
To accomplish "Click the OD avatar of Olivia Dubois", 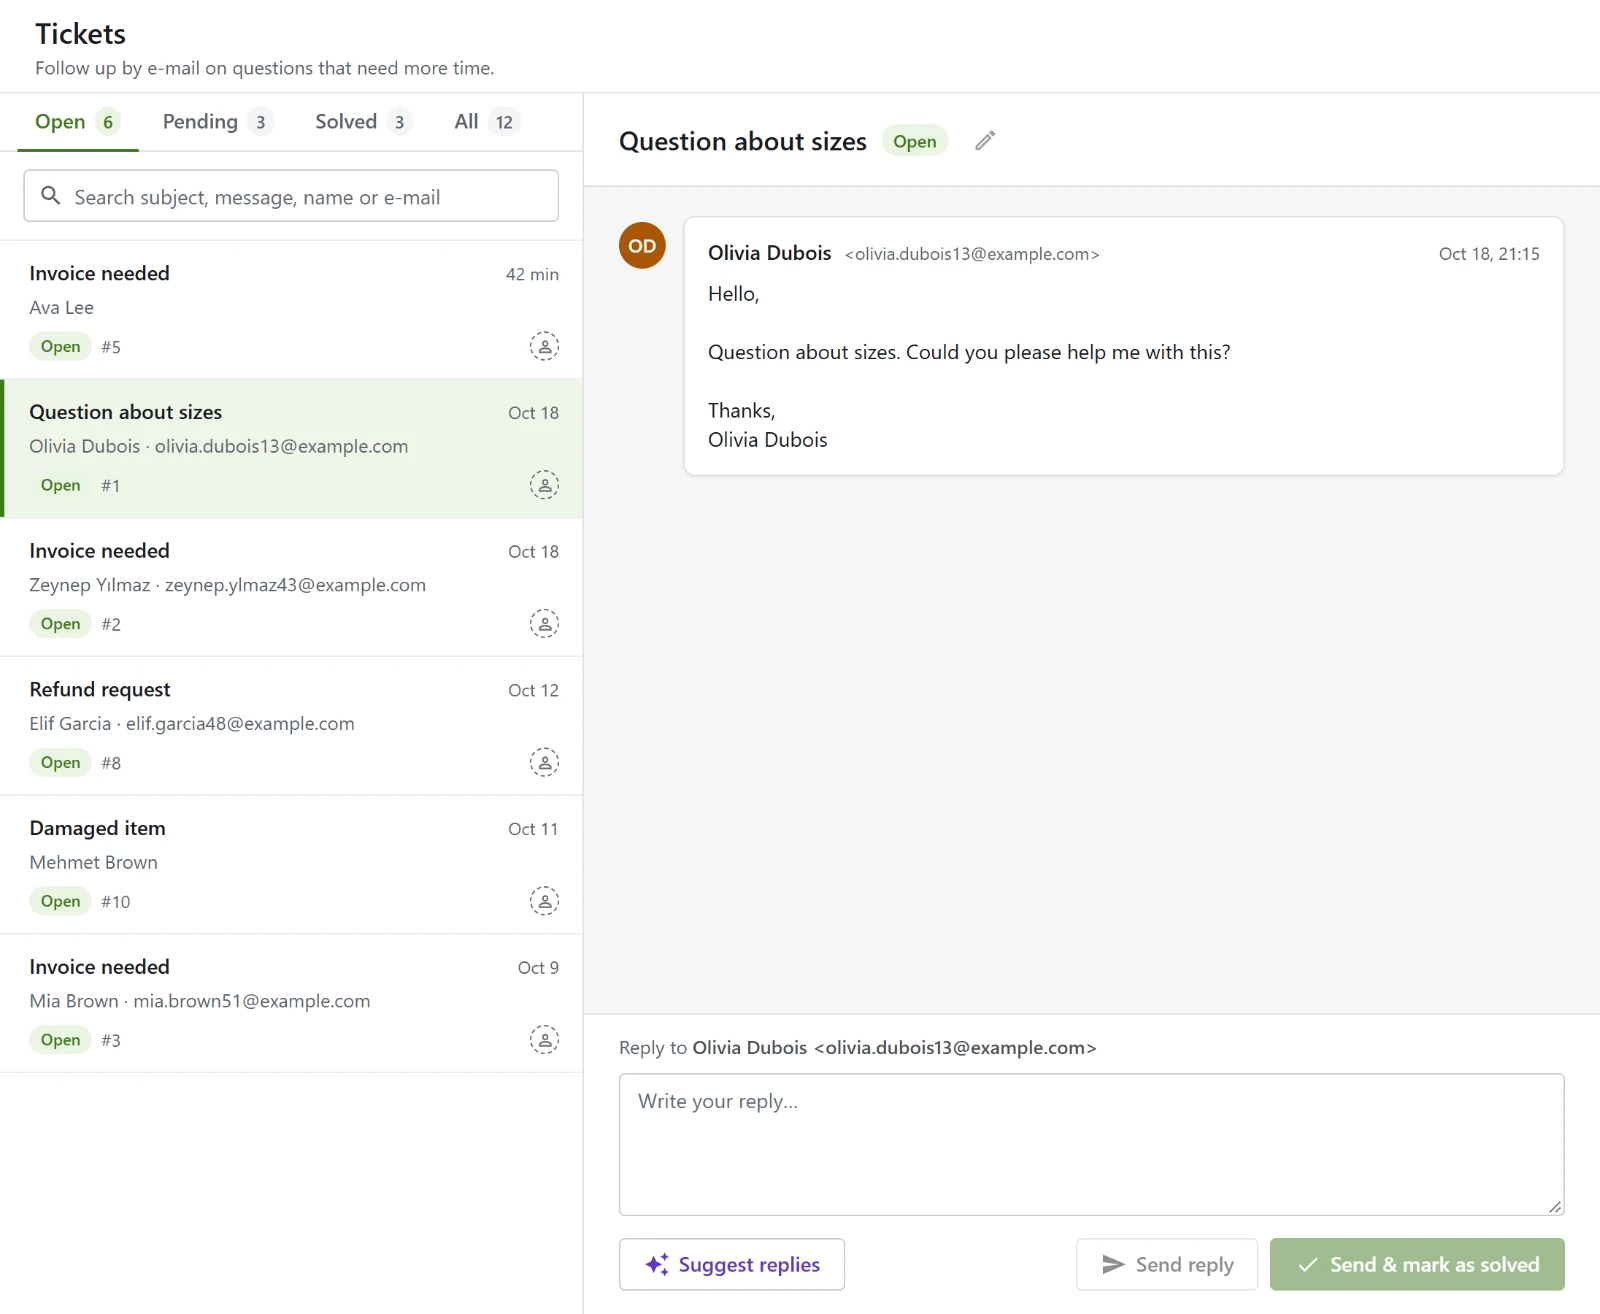I will click(642, 246).
